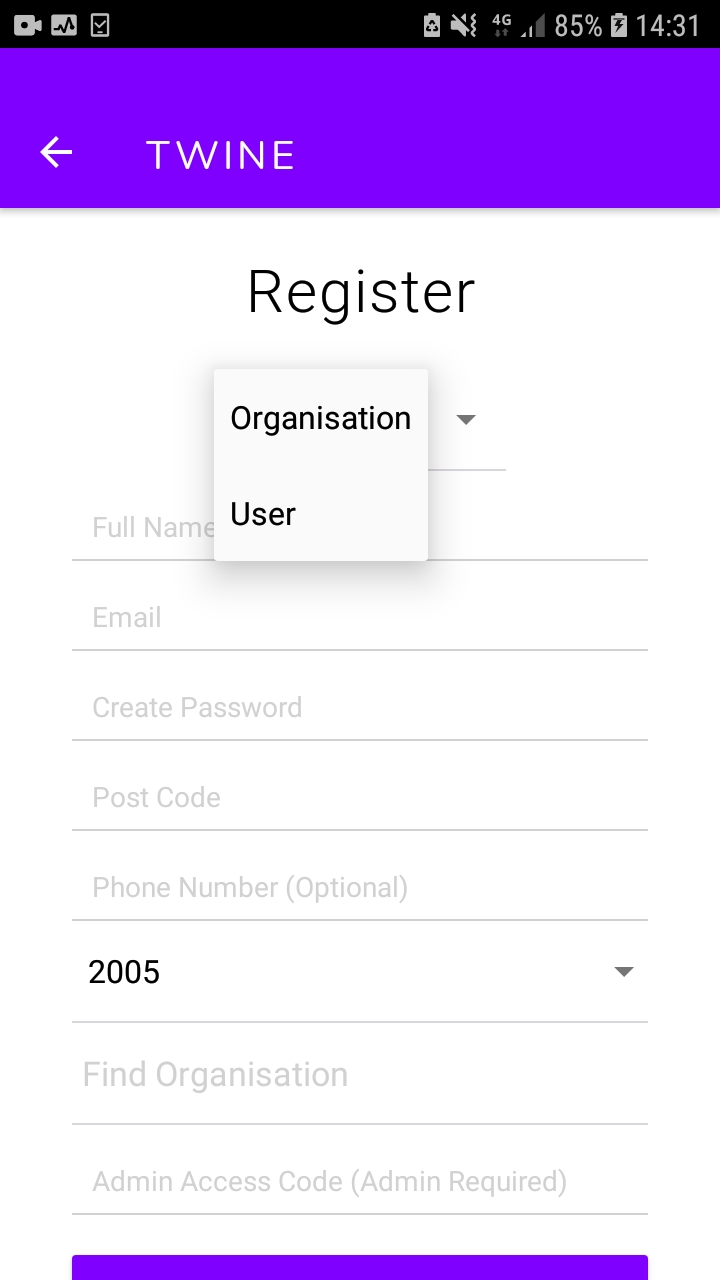Expand year selector arrow beside 2005
The height and width of the screenshot is (1280, 720).
624,972
